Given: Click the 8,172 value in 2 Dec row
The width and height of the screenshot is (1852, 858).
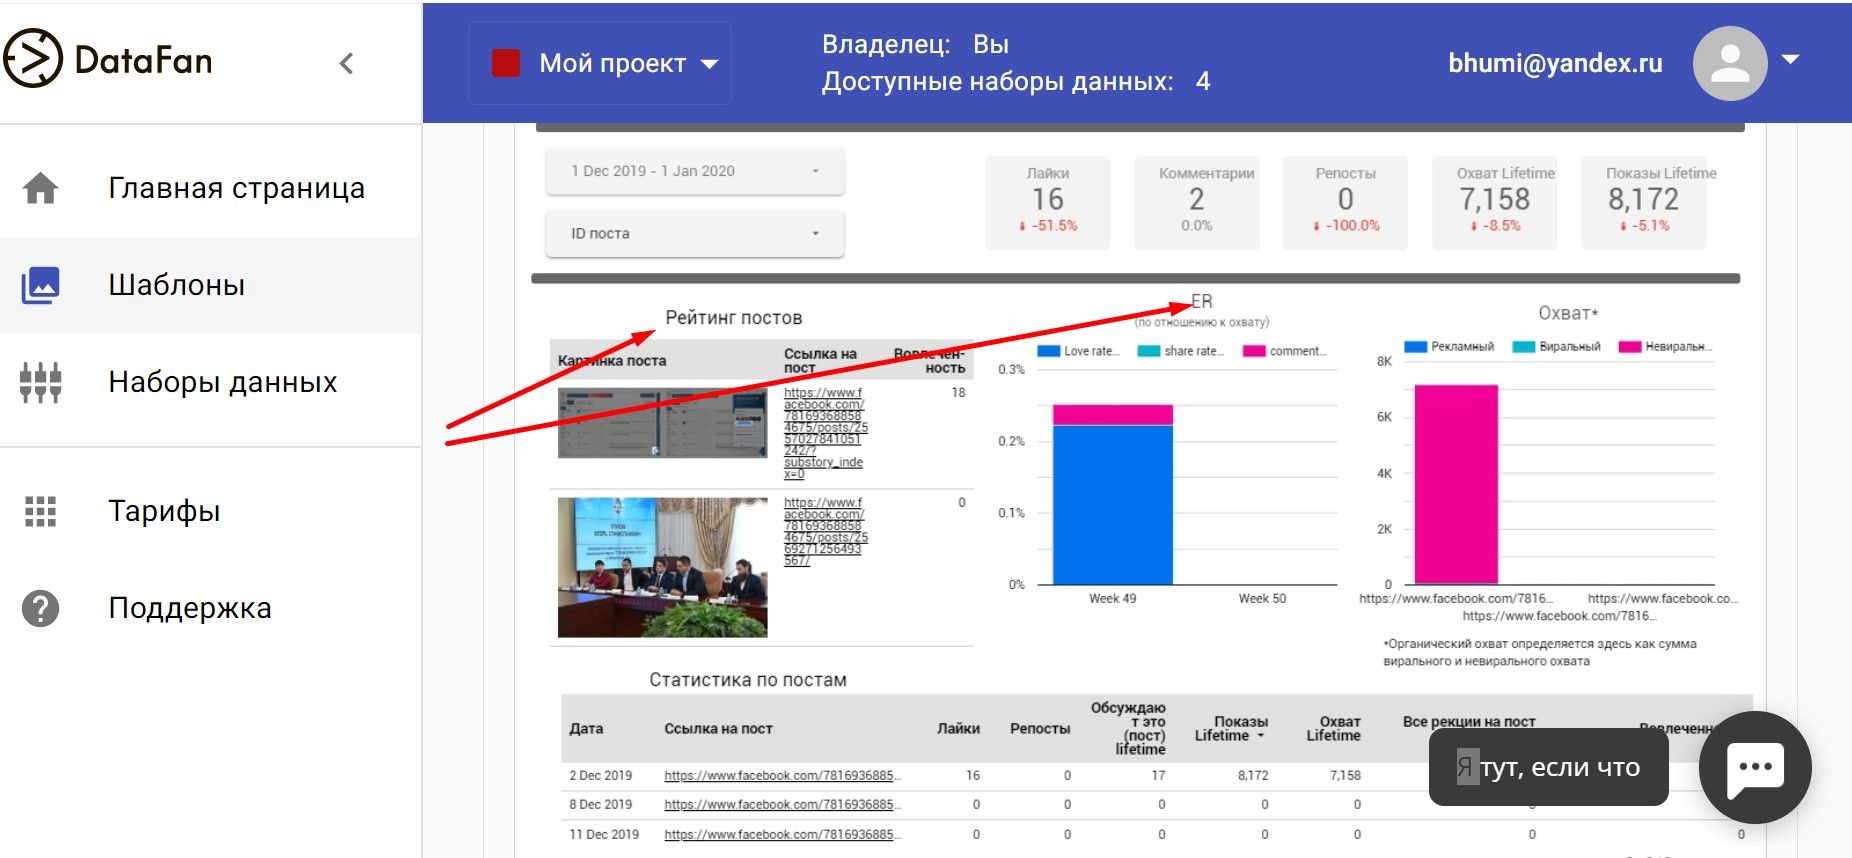Looking at the screenshot, I should 1253,775.
